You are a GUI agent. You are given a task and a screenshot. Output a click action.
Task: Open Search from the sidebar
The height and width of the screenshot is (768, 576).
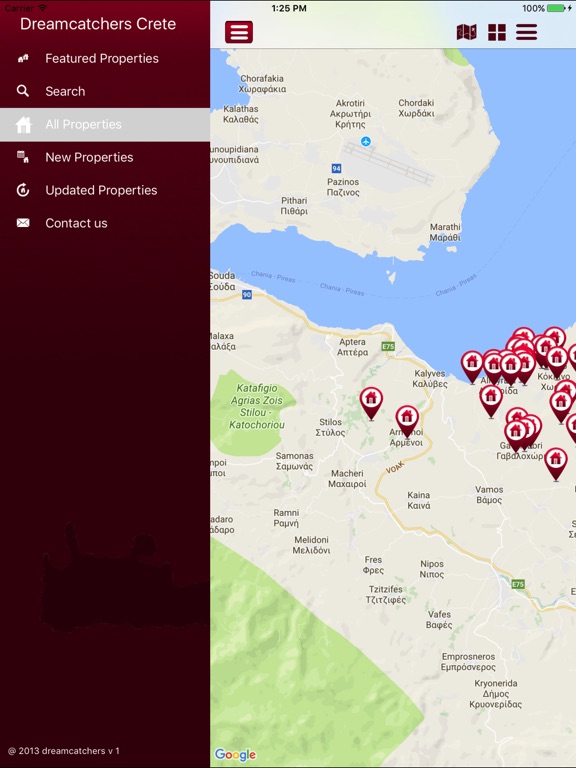[105, 91]
